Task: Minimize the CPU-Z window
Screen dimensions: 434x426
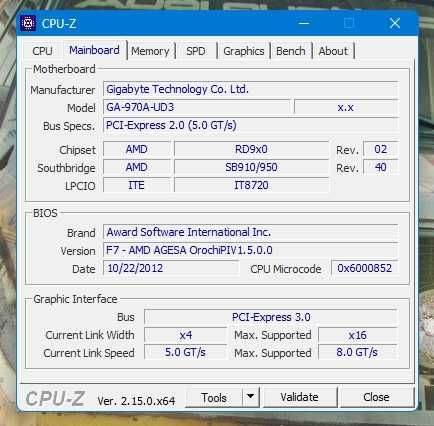Action: (x=304, y=23)
